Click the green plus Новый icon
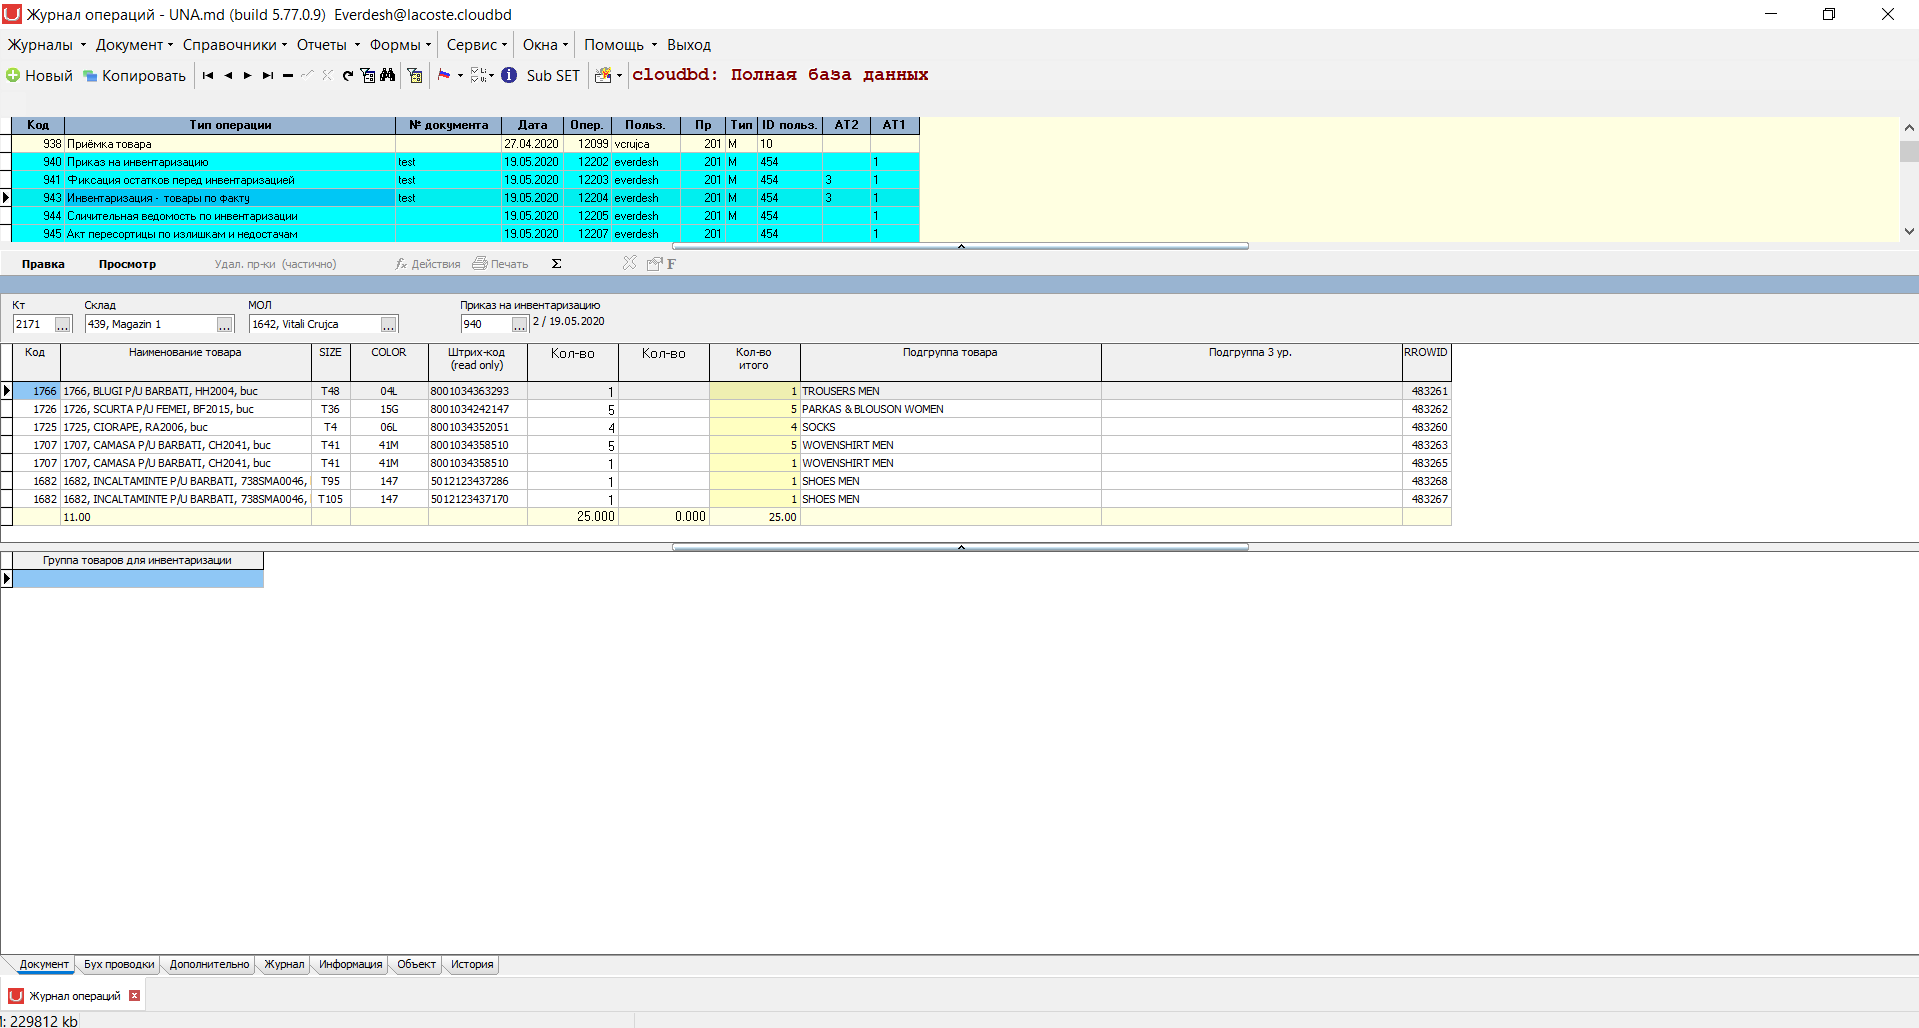The width and height of the screenshot is (1919, 1028). pyautogui.click(x=13, y=75)
